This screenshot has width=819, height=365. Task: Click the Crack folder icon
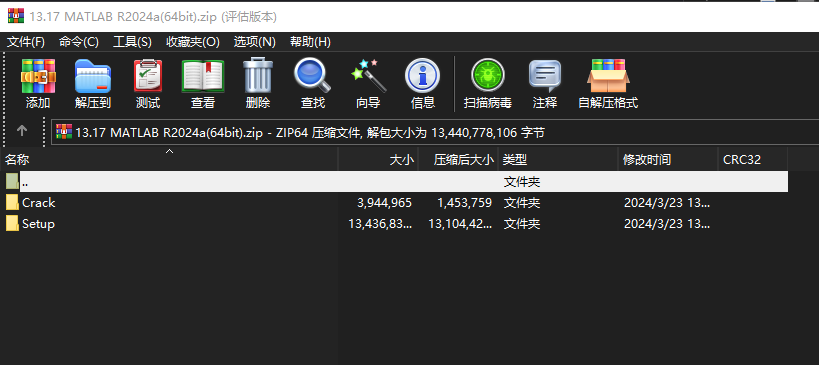pyautogui.click(x=13, y=203)
